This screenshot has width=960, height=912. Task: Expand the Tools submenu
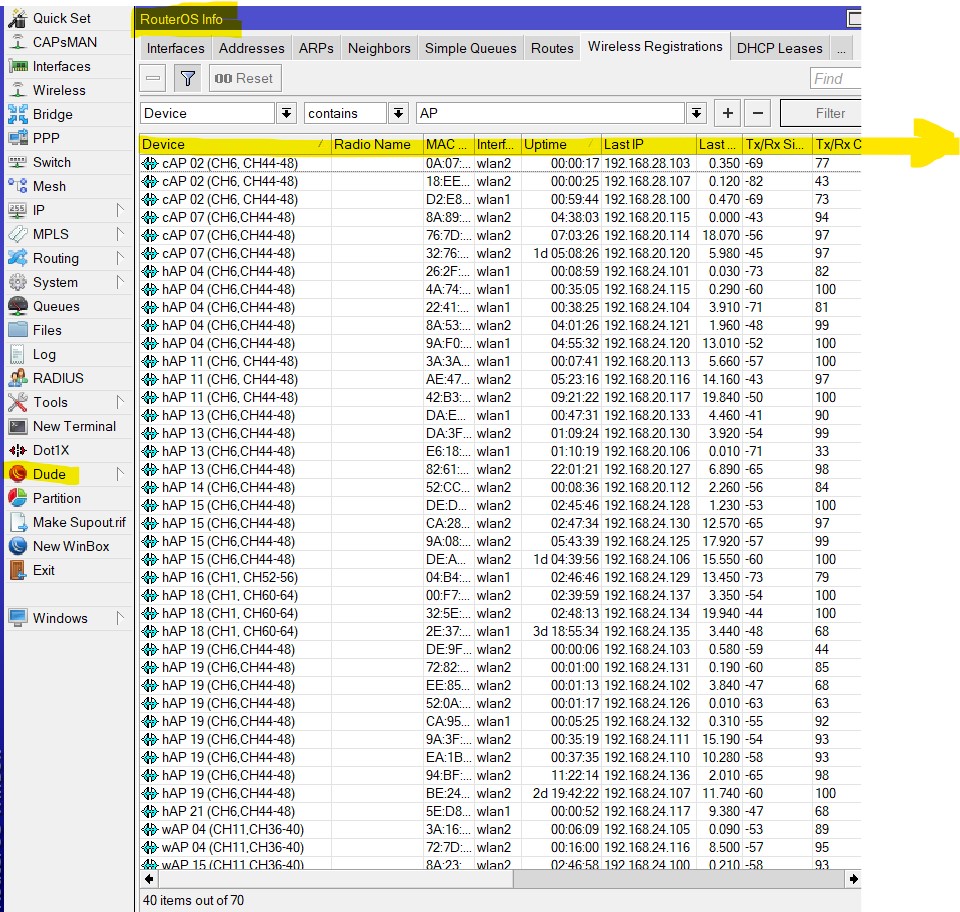(120, 402)
